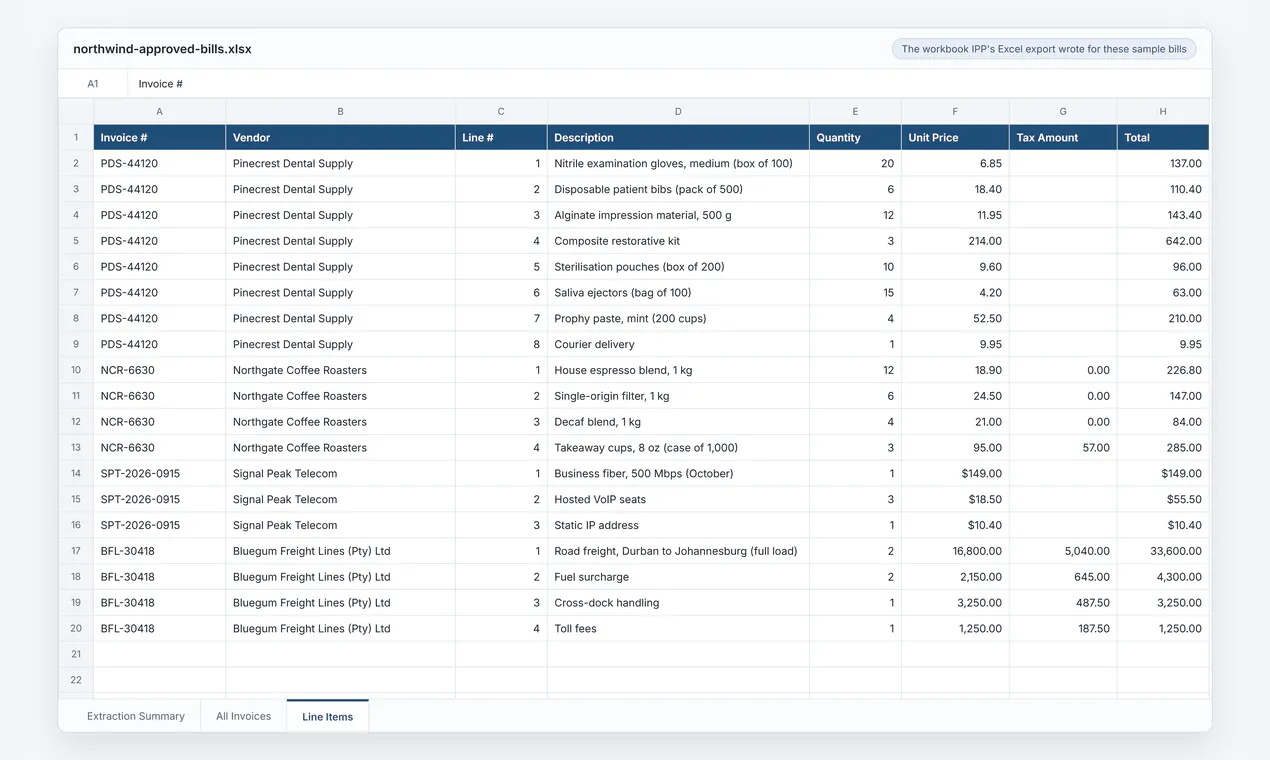
Task: Select the Fuel surcharge cell
Action: tap(678, 577)
